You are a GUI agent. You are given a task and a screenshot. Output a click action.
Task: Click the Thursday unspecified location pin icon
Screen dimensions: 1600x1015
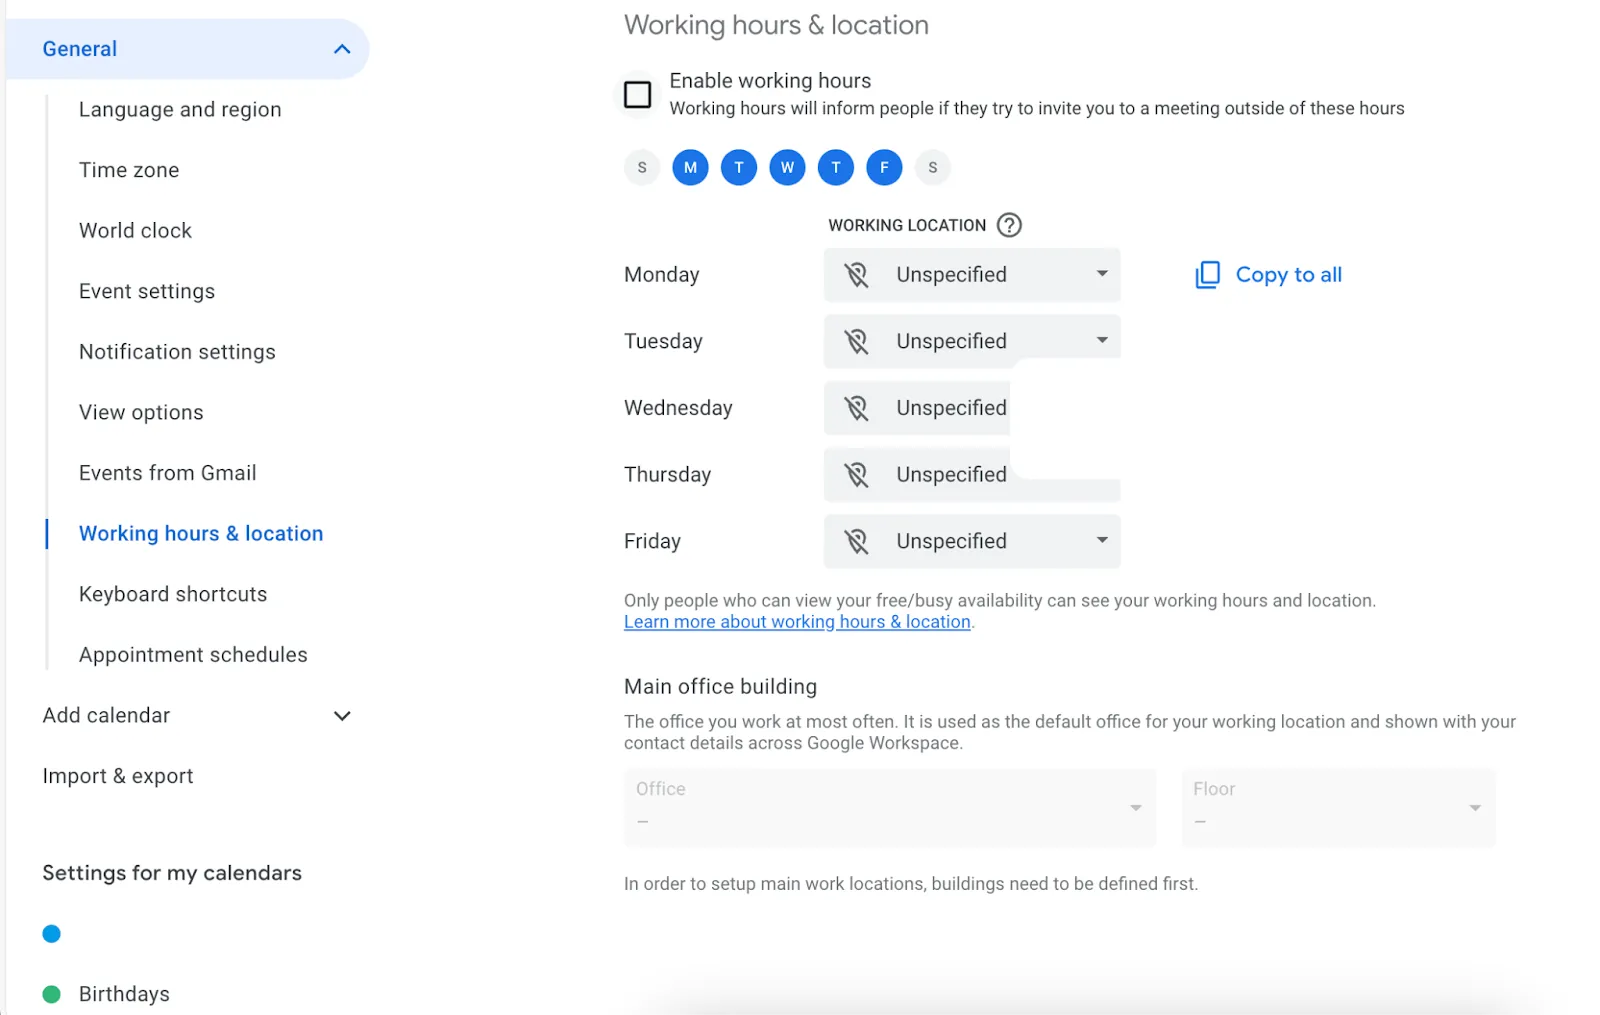pyautogui.click(x=856, y=475)
